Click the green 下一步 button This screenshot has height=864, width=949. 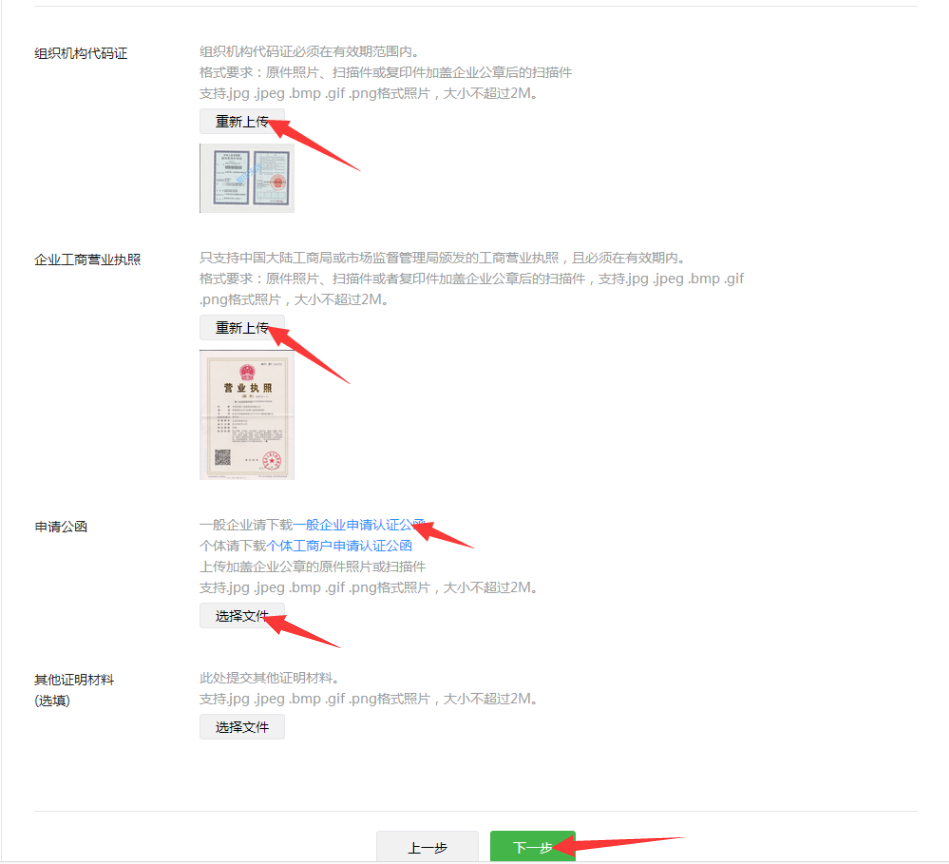tap(533, 846)
